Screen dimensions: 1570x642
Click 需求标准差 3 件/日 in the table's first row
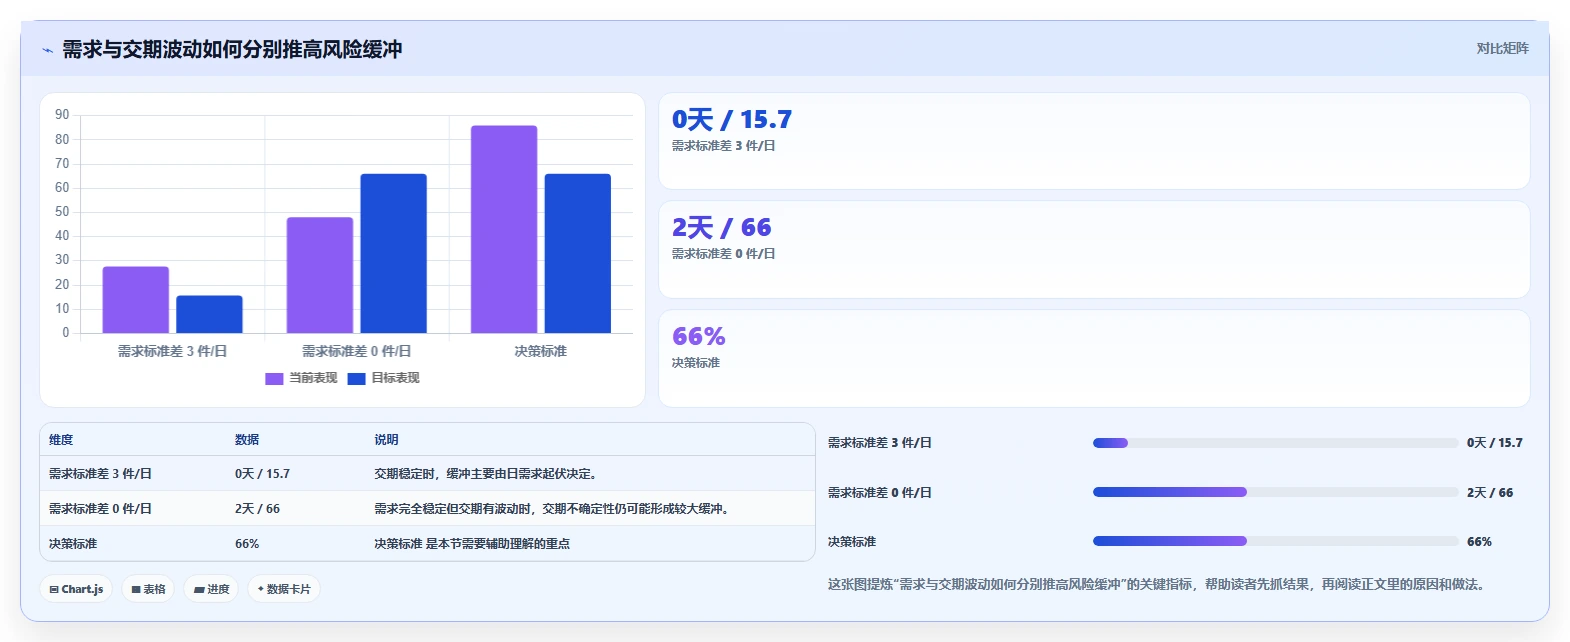coord(100,474)
